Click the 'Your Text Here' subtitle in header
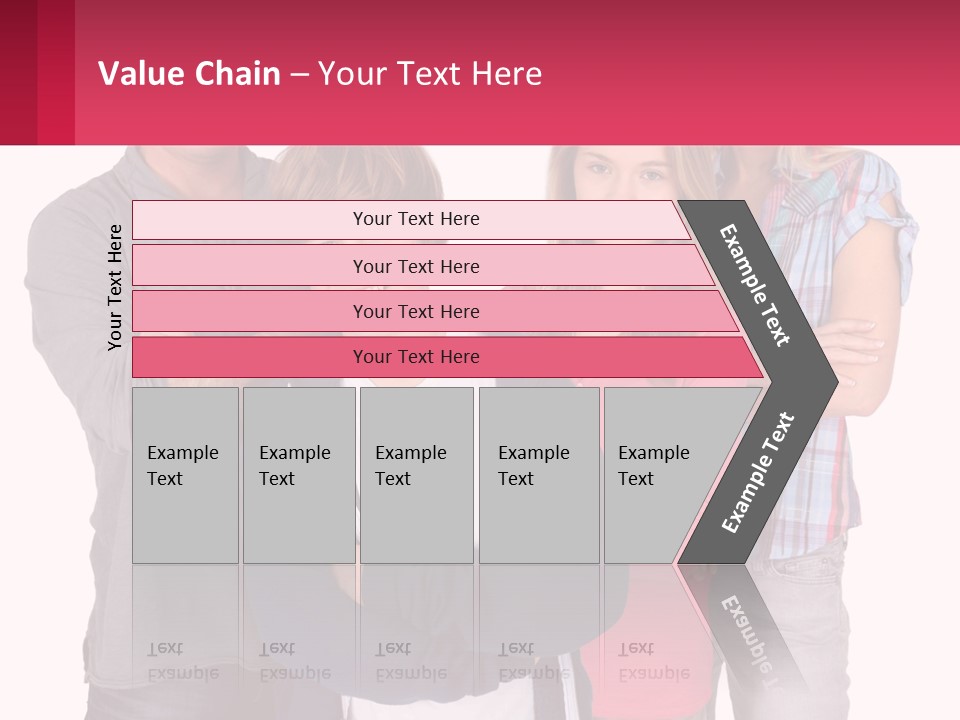 coord(430,73)
